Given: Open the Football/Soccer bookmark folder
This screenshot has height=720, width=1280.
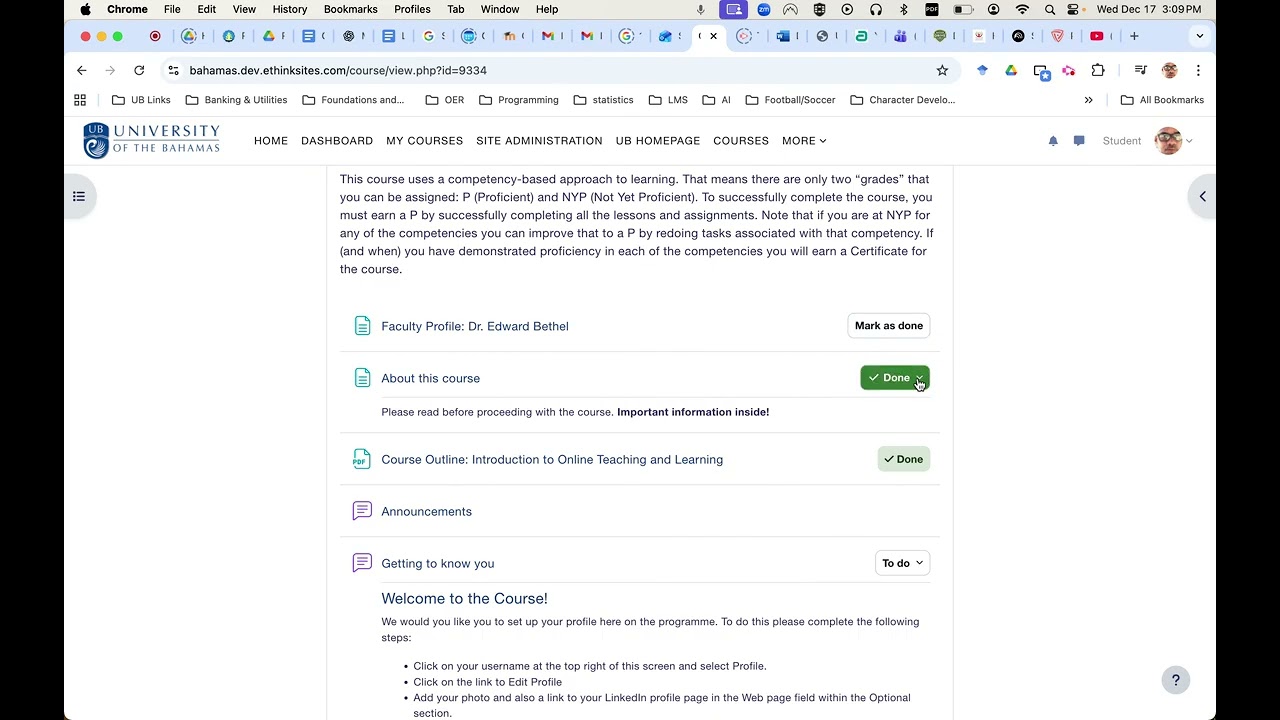Looking at the screenshot, I should [789, 100].
